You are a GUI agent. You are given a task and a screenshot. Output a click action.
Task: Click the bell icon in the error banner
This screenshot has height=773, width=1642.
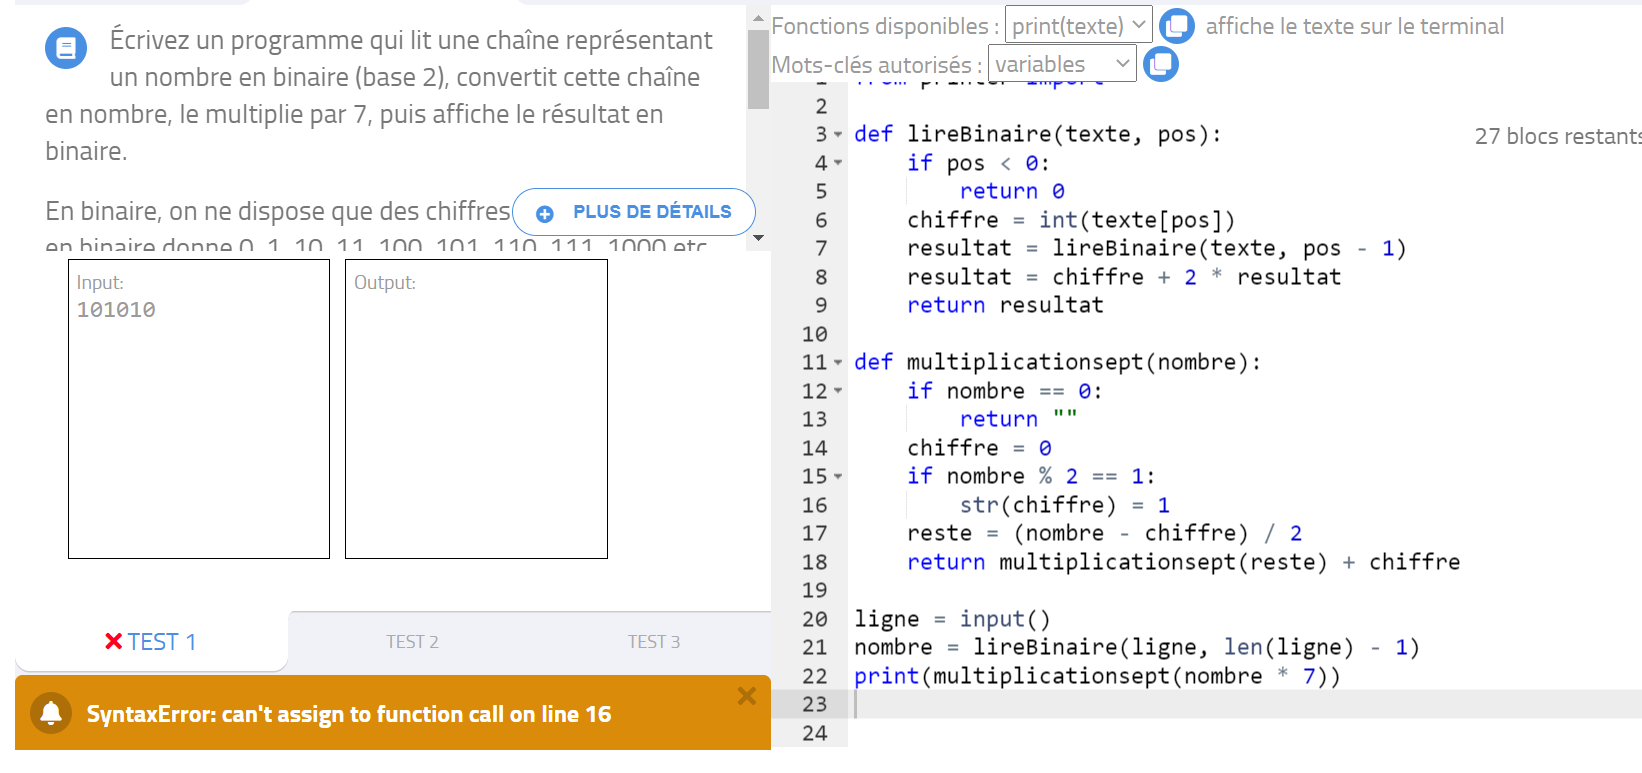click(x=51, y=713)
